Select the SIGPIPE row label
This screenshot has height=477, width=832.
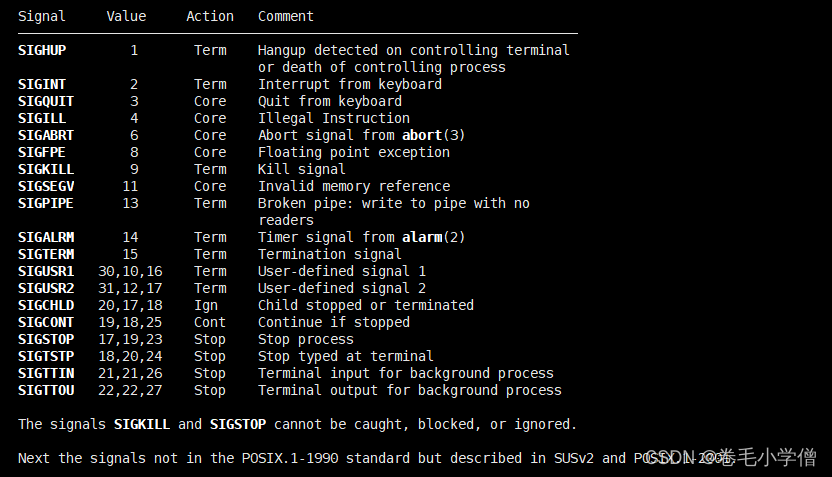point(46,203)
